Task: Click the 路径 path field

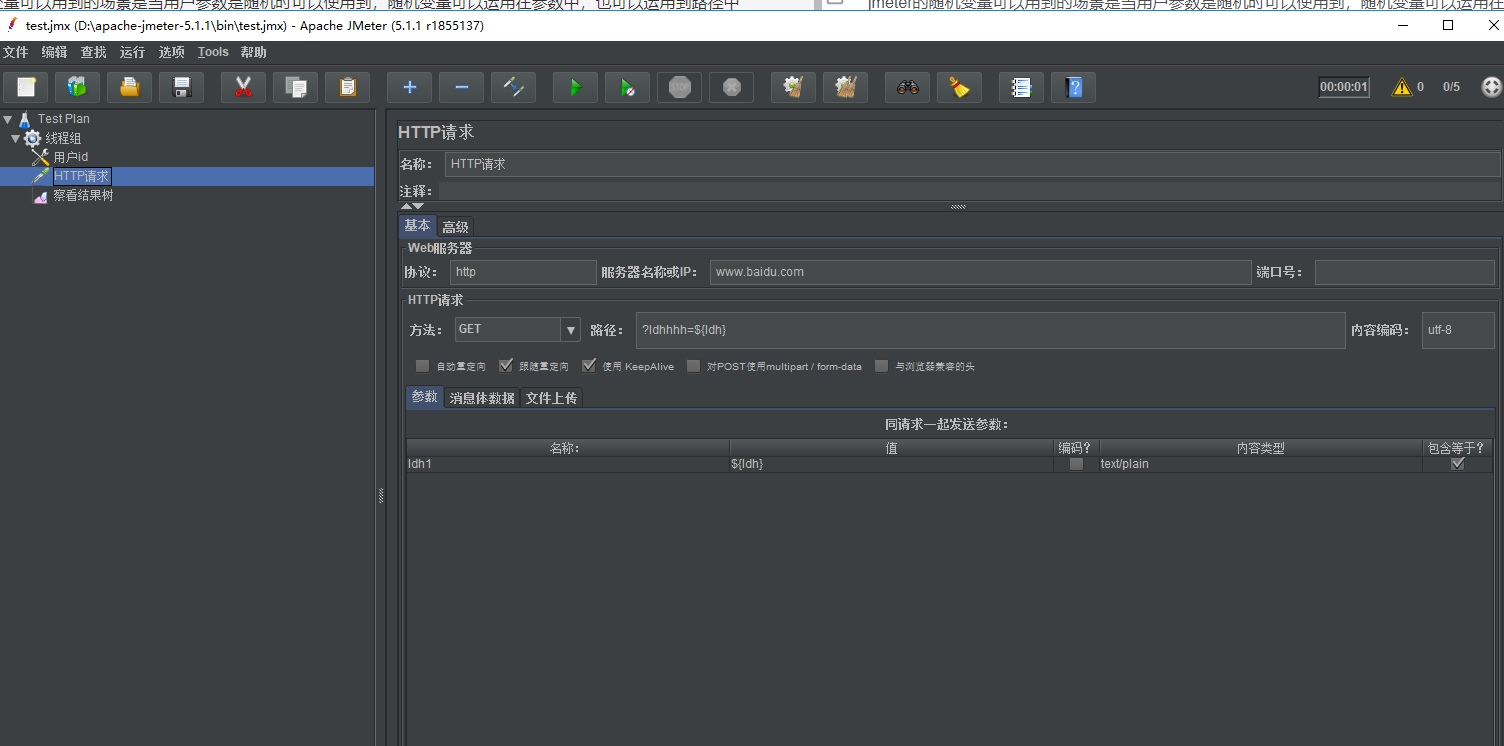Action: (x=990, y=330)
